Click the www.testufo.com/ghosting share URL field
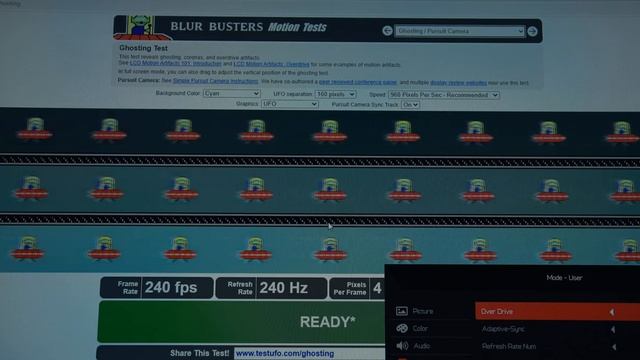This screenshot has height=360, width=640. pyautogui.click(x=309, y=353)
